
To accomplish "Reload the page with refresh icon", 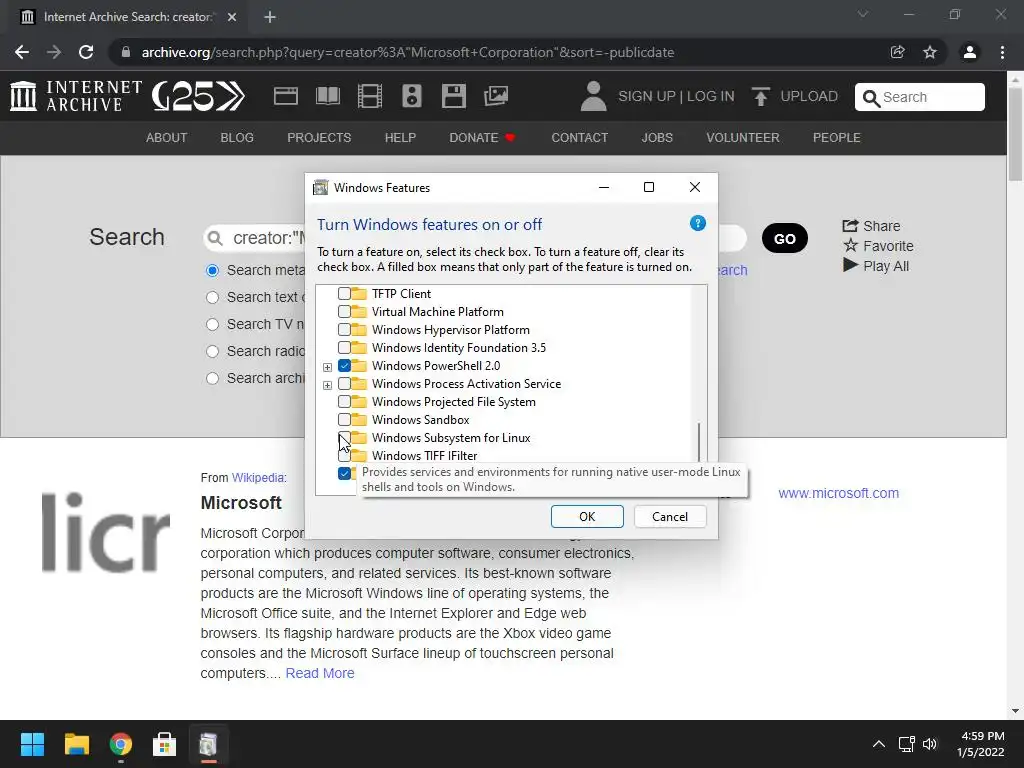I will click(86, 52).
